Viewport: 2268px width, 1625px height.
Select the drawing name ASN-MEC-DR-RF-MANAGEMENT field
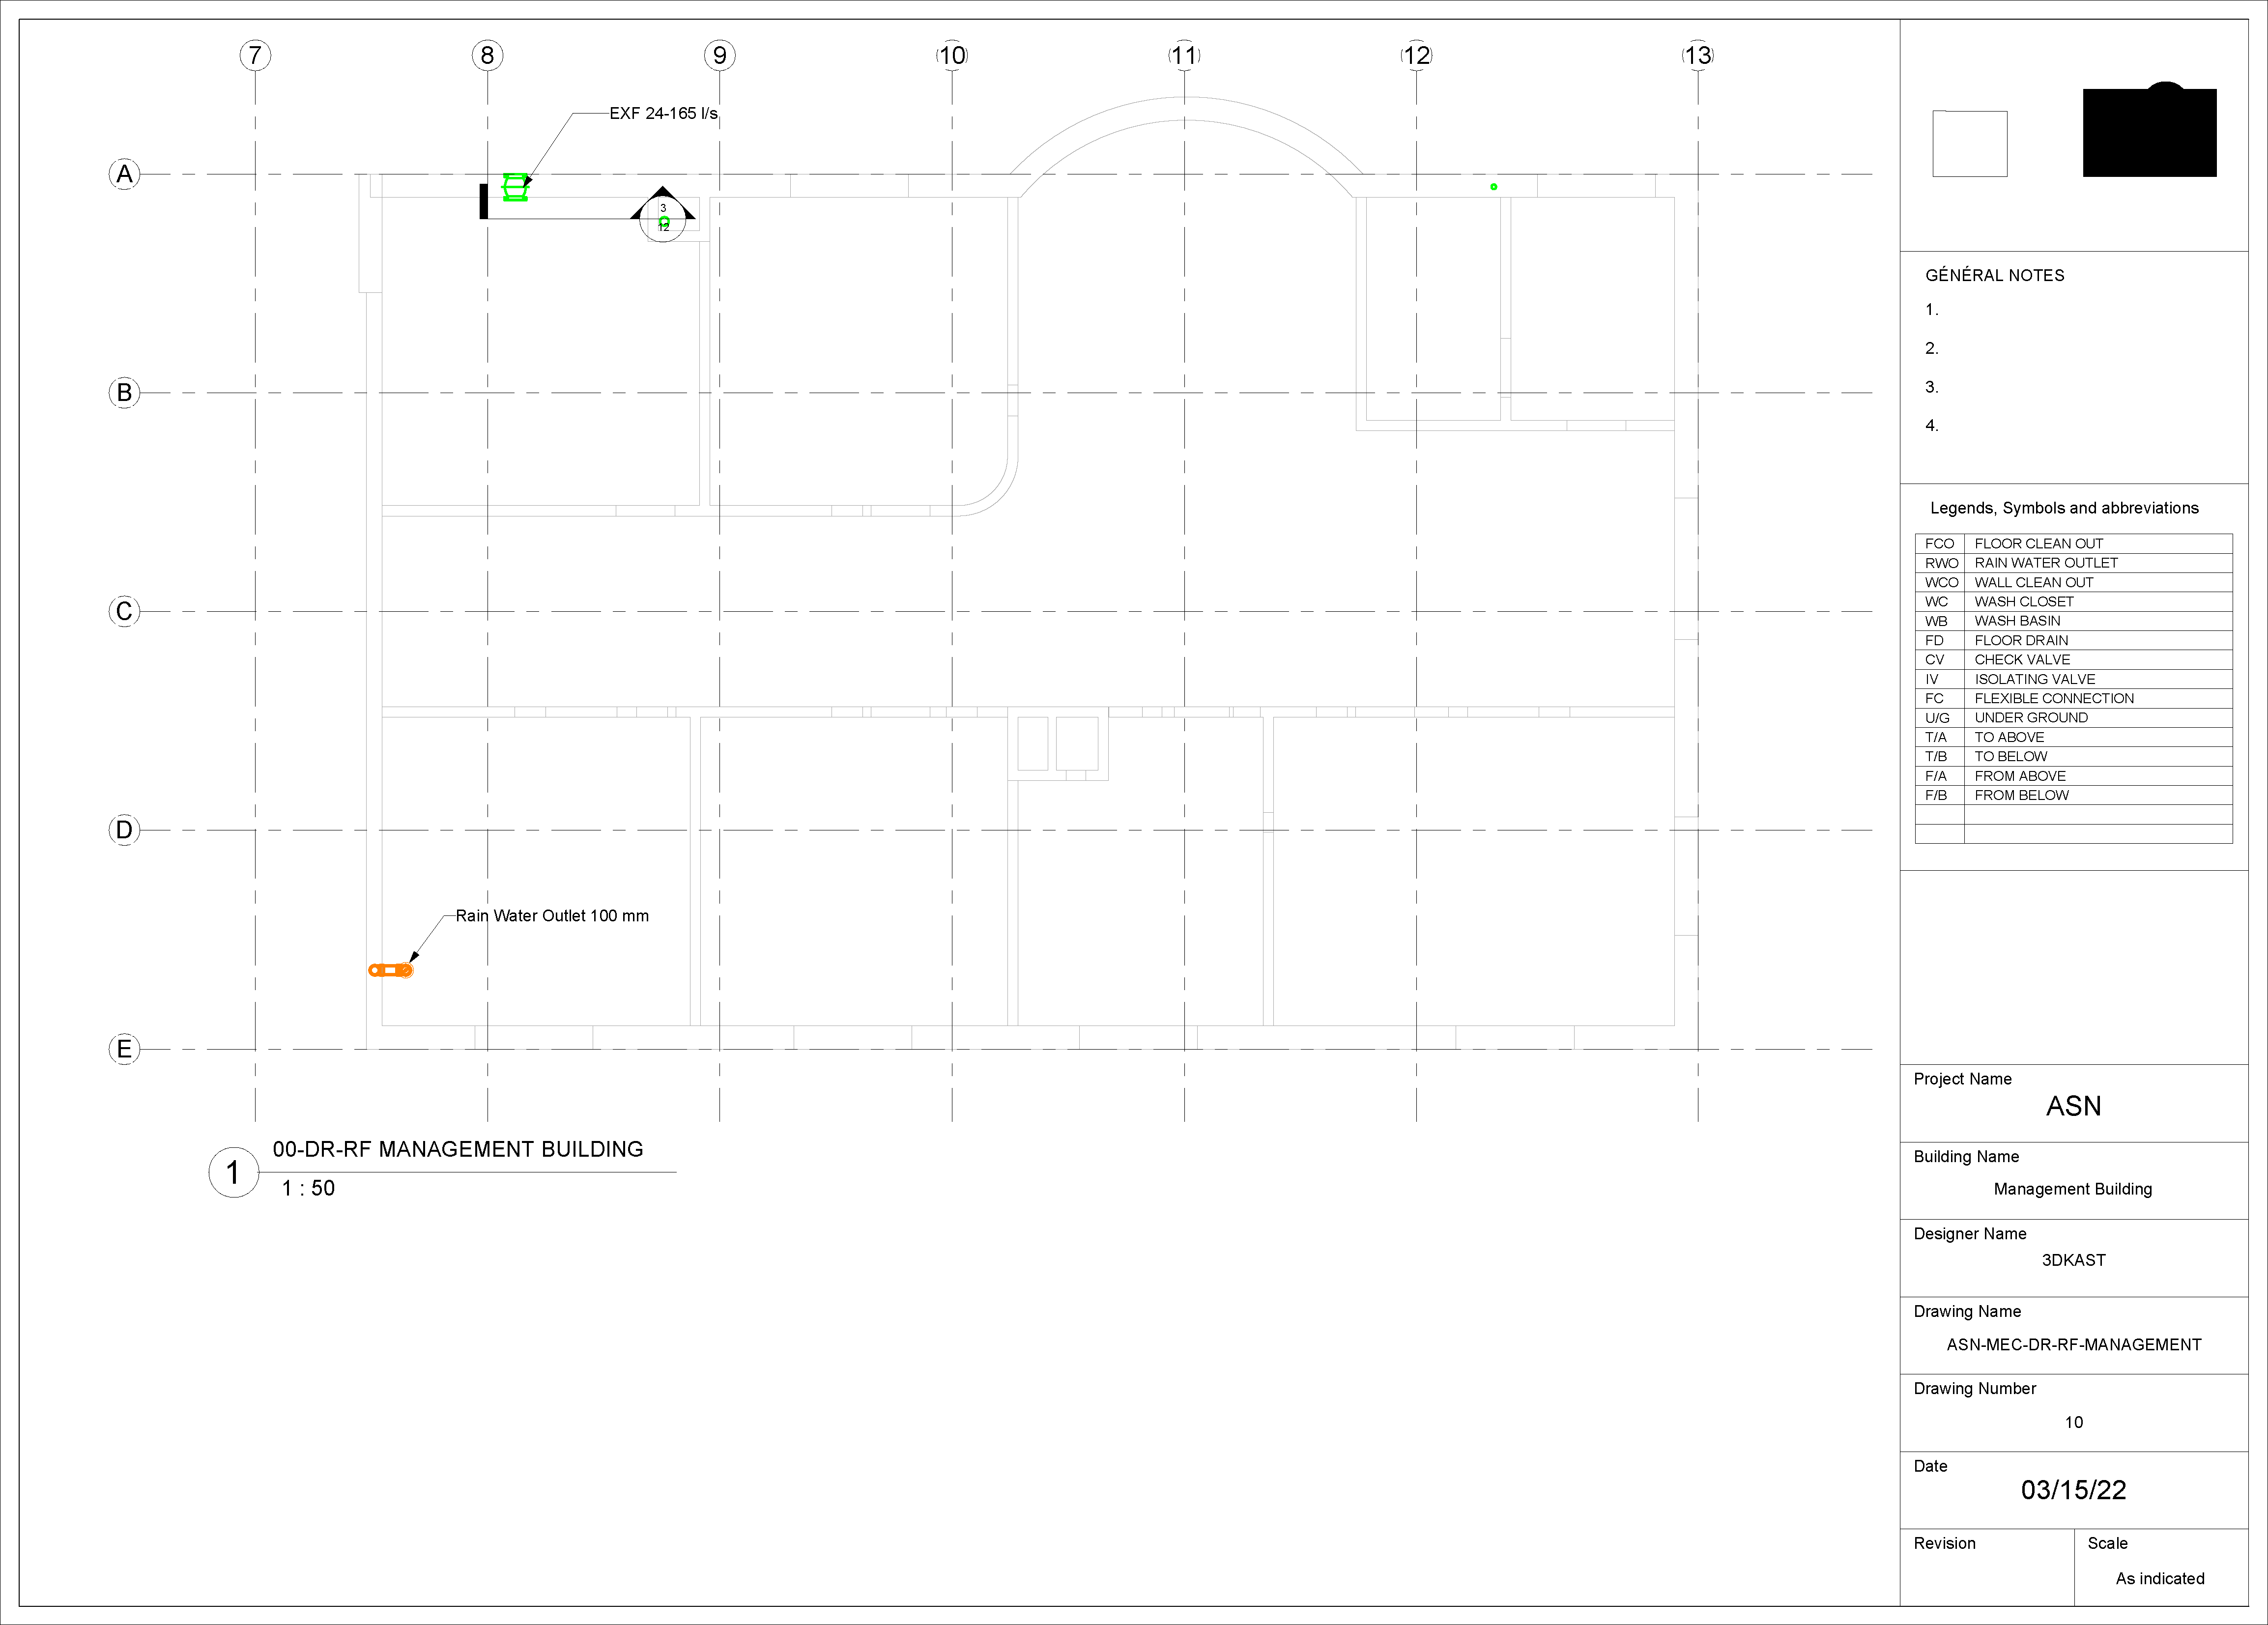(2073, 1345)
